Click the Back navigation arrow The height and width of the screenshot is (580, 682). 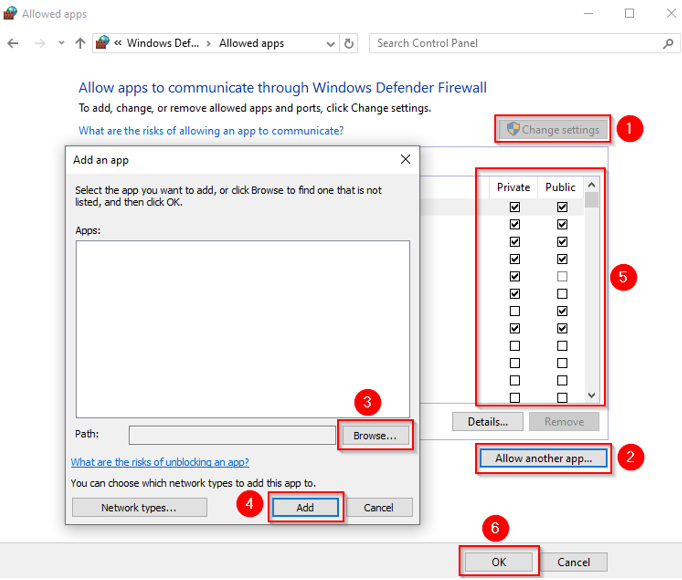[13, 44]
